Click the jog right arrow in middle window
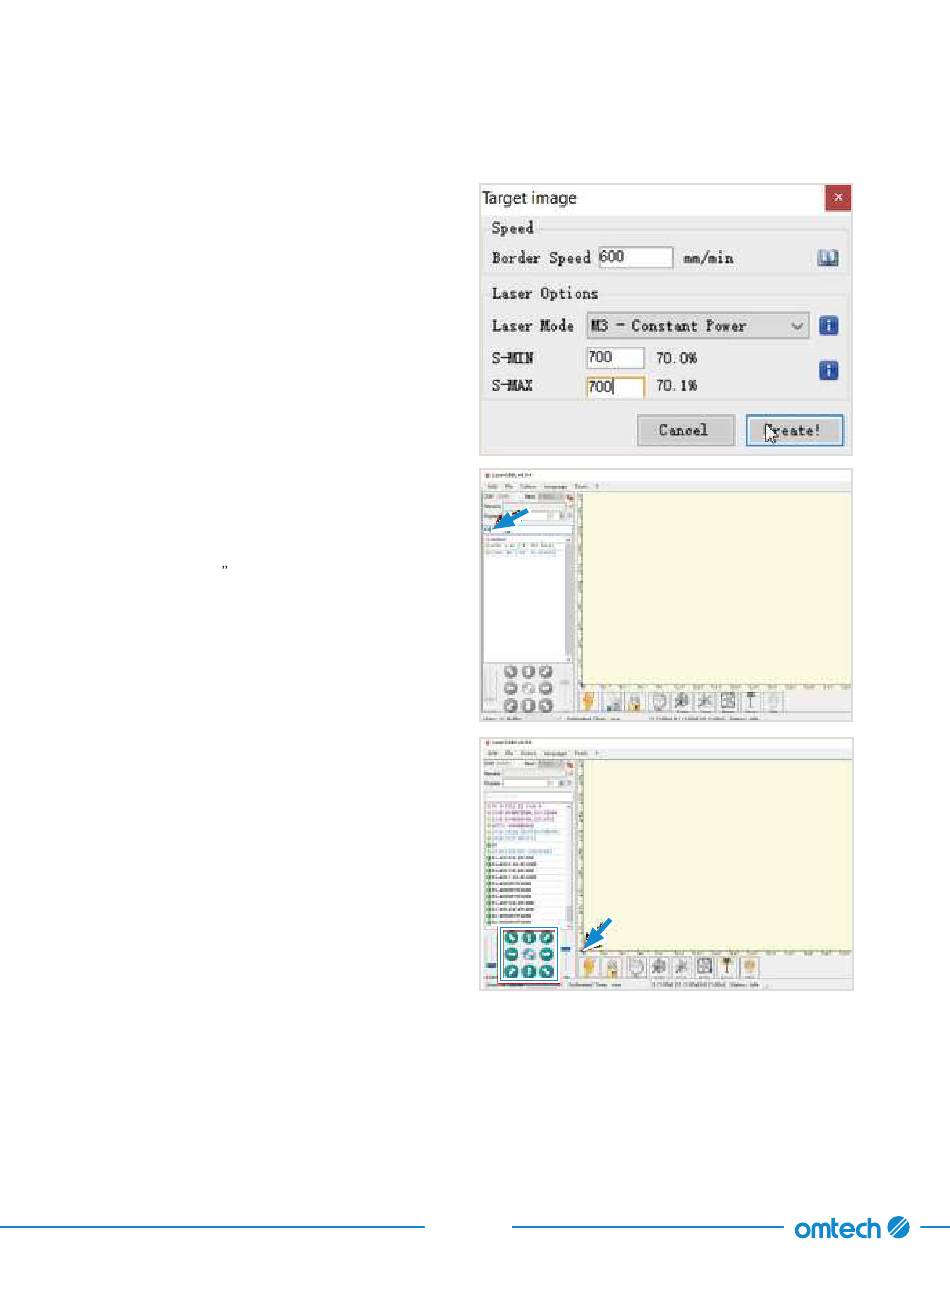Viewport: 950px width, 1298px height. pos(545,688)
